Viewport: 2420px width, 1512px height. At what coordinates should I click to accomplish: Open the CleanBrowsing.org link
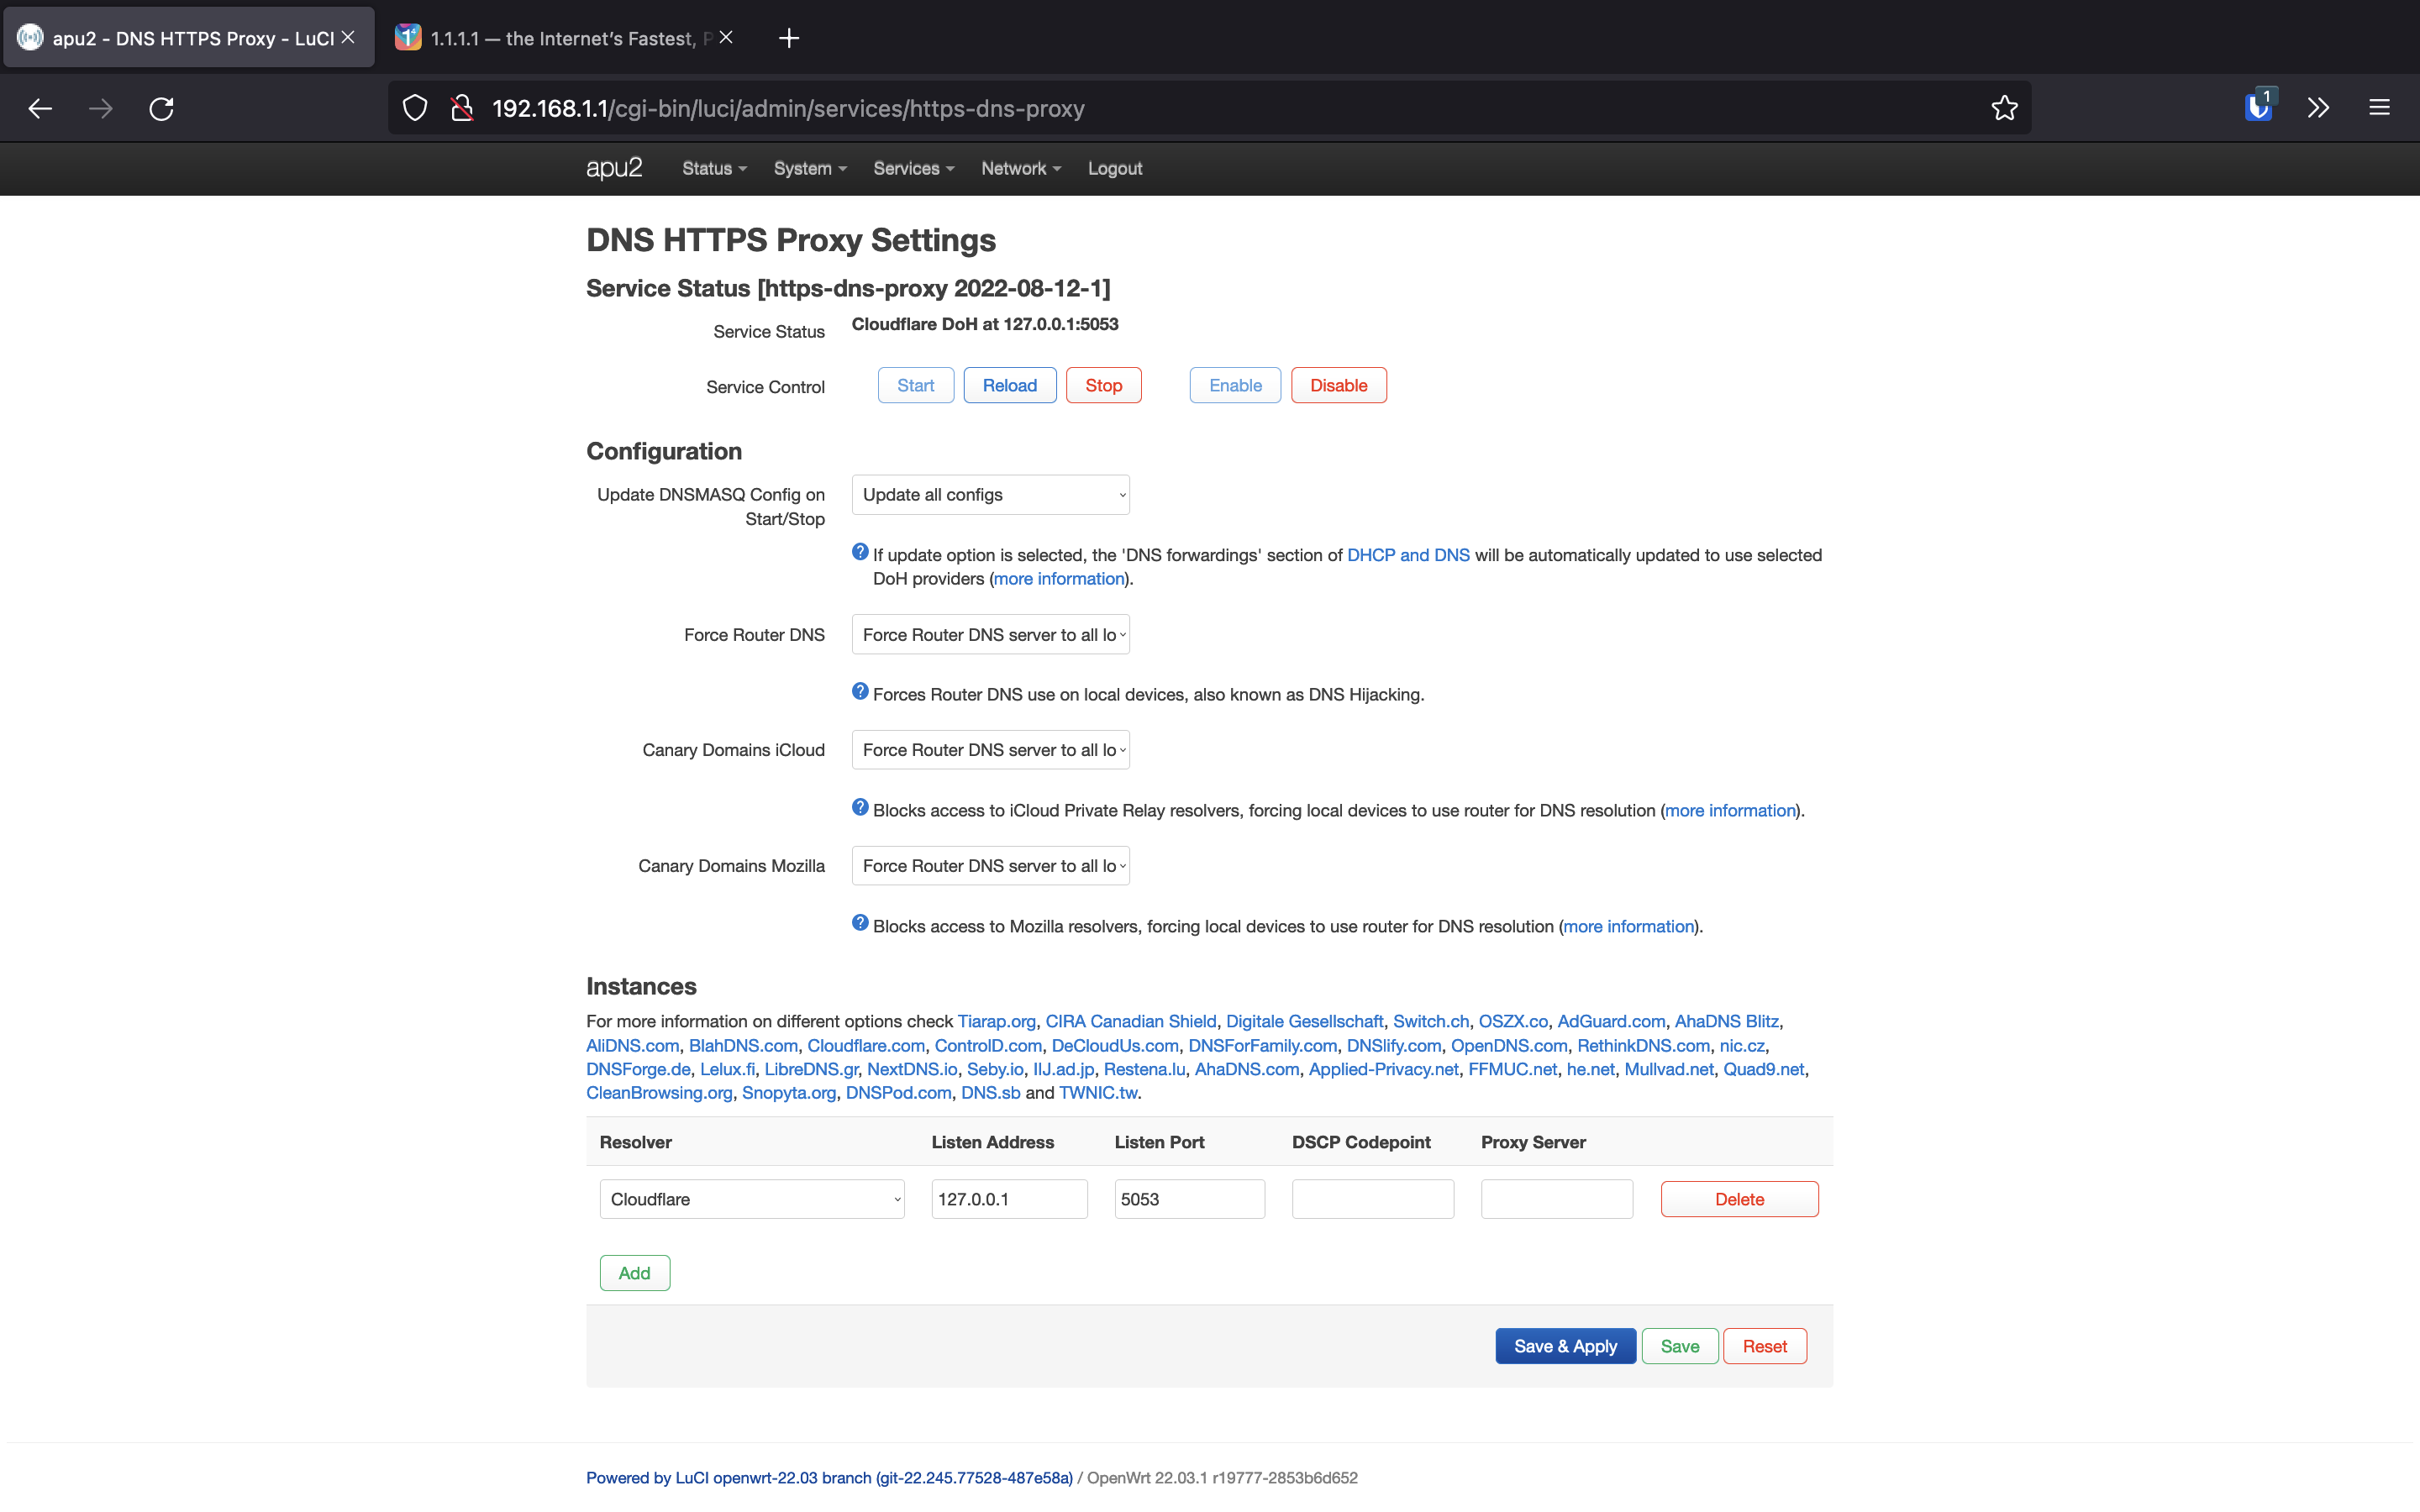point(659,1093)
